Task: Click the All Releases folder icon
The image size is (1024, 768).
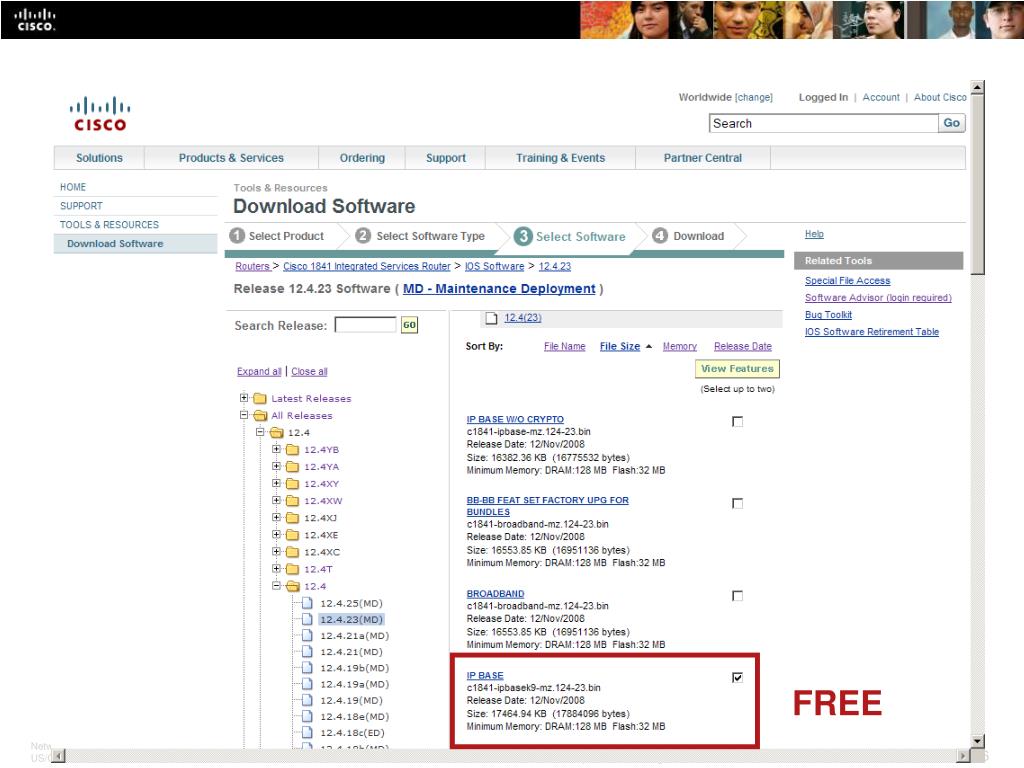Action: [x=260, y=415]
